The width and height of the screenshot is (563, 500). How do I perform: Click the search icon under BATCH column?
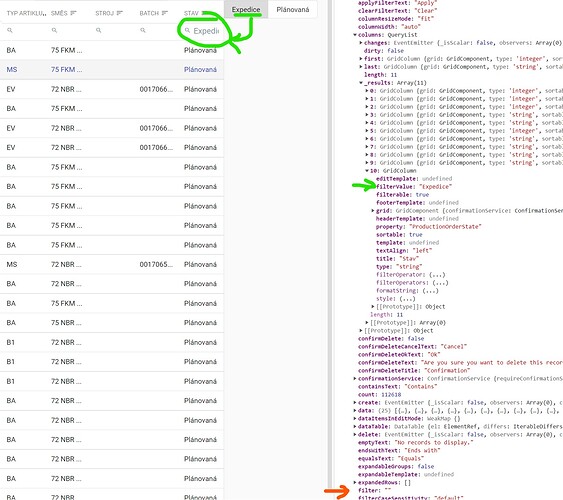[143, 31]
